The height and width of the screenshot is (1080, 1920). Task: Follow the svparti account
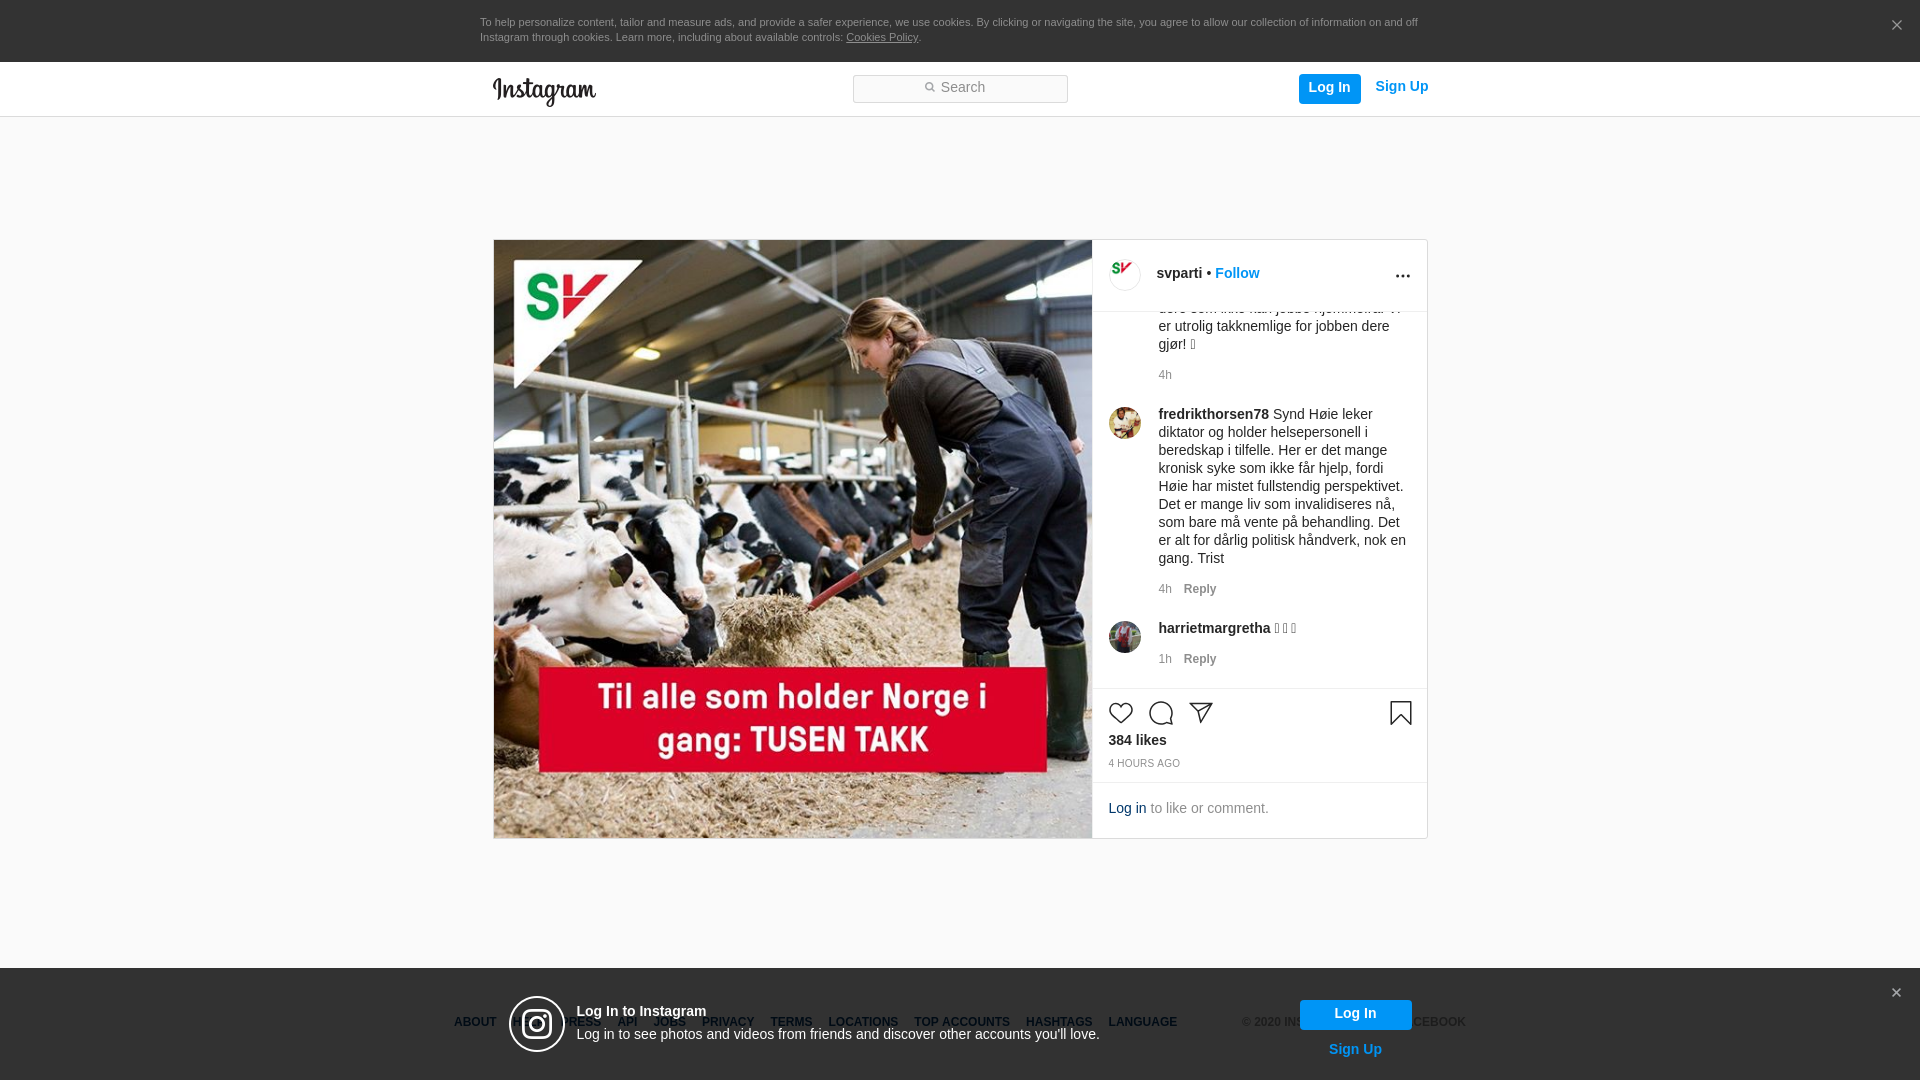point(1237,273)
